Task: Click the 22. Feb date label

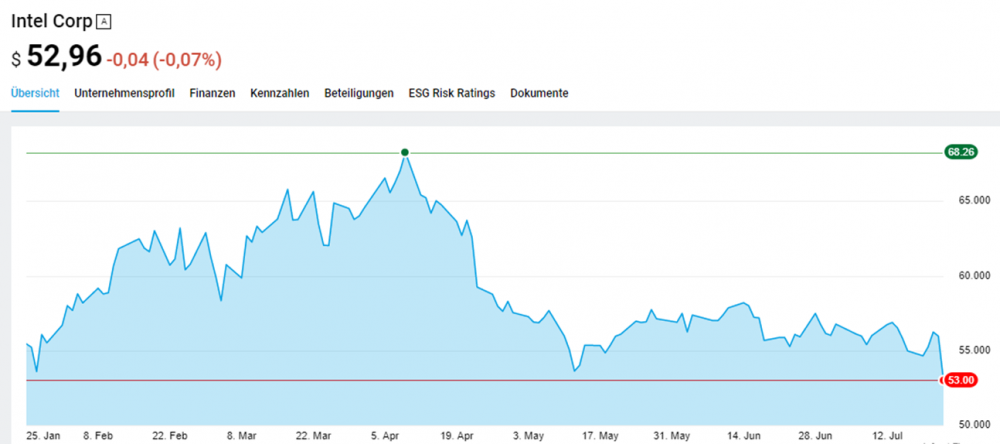Action: point(169,437)
